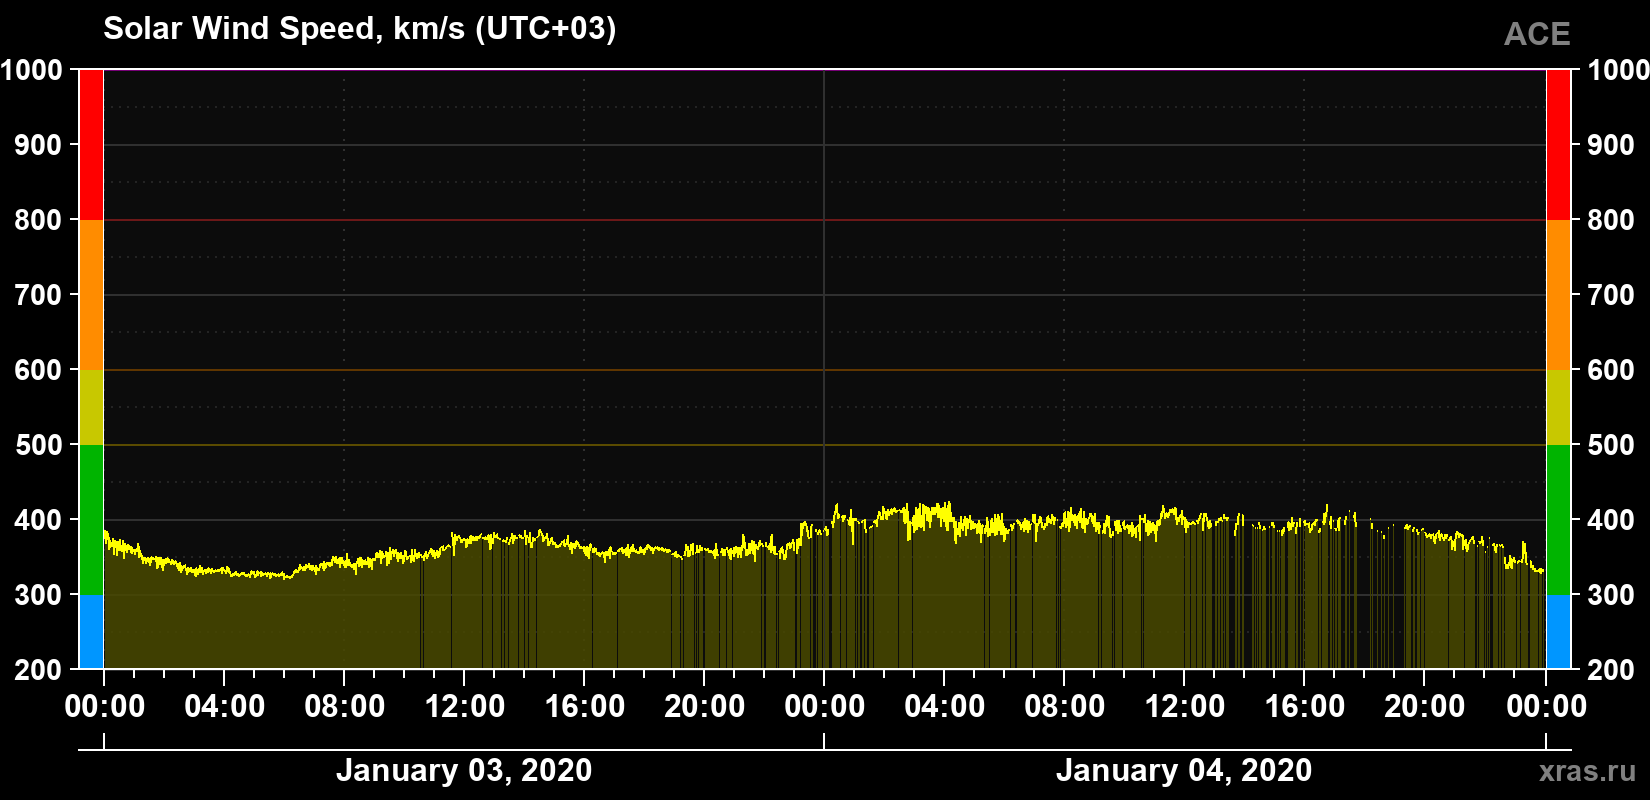The width and height of the screenshot is (1650, 800).
Task: Click the 1000 label on left axis
Action: (x=32, y=70)
